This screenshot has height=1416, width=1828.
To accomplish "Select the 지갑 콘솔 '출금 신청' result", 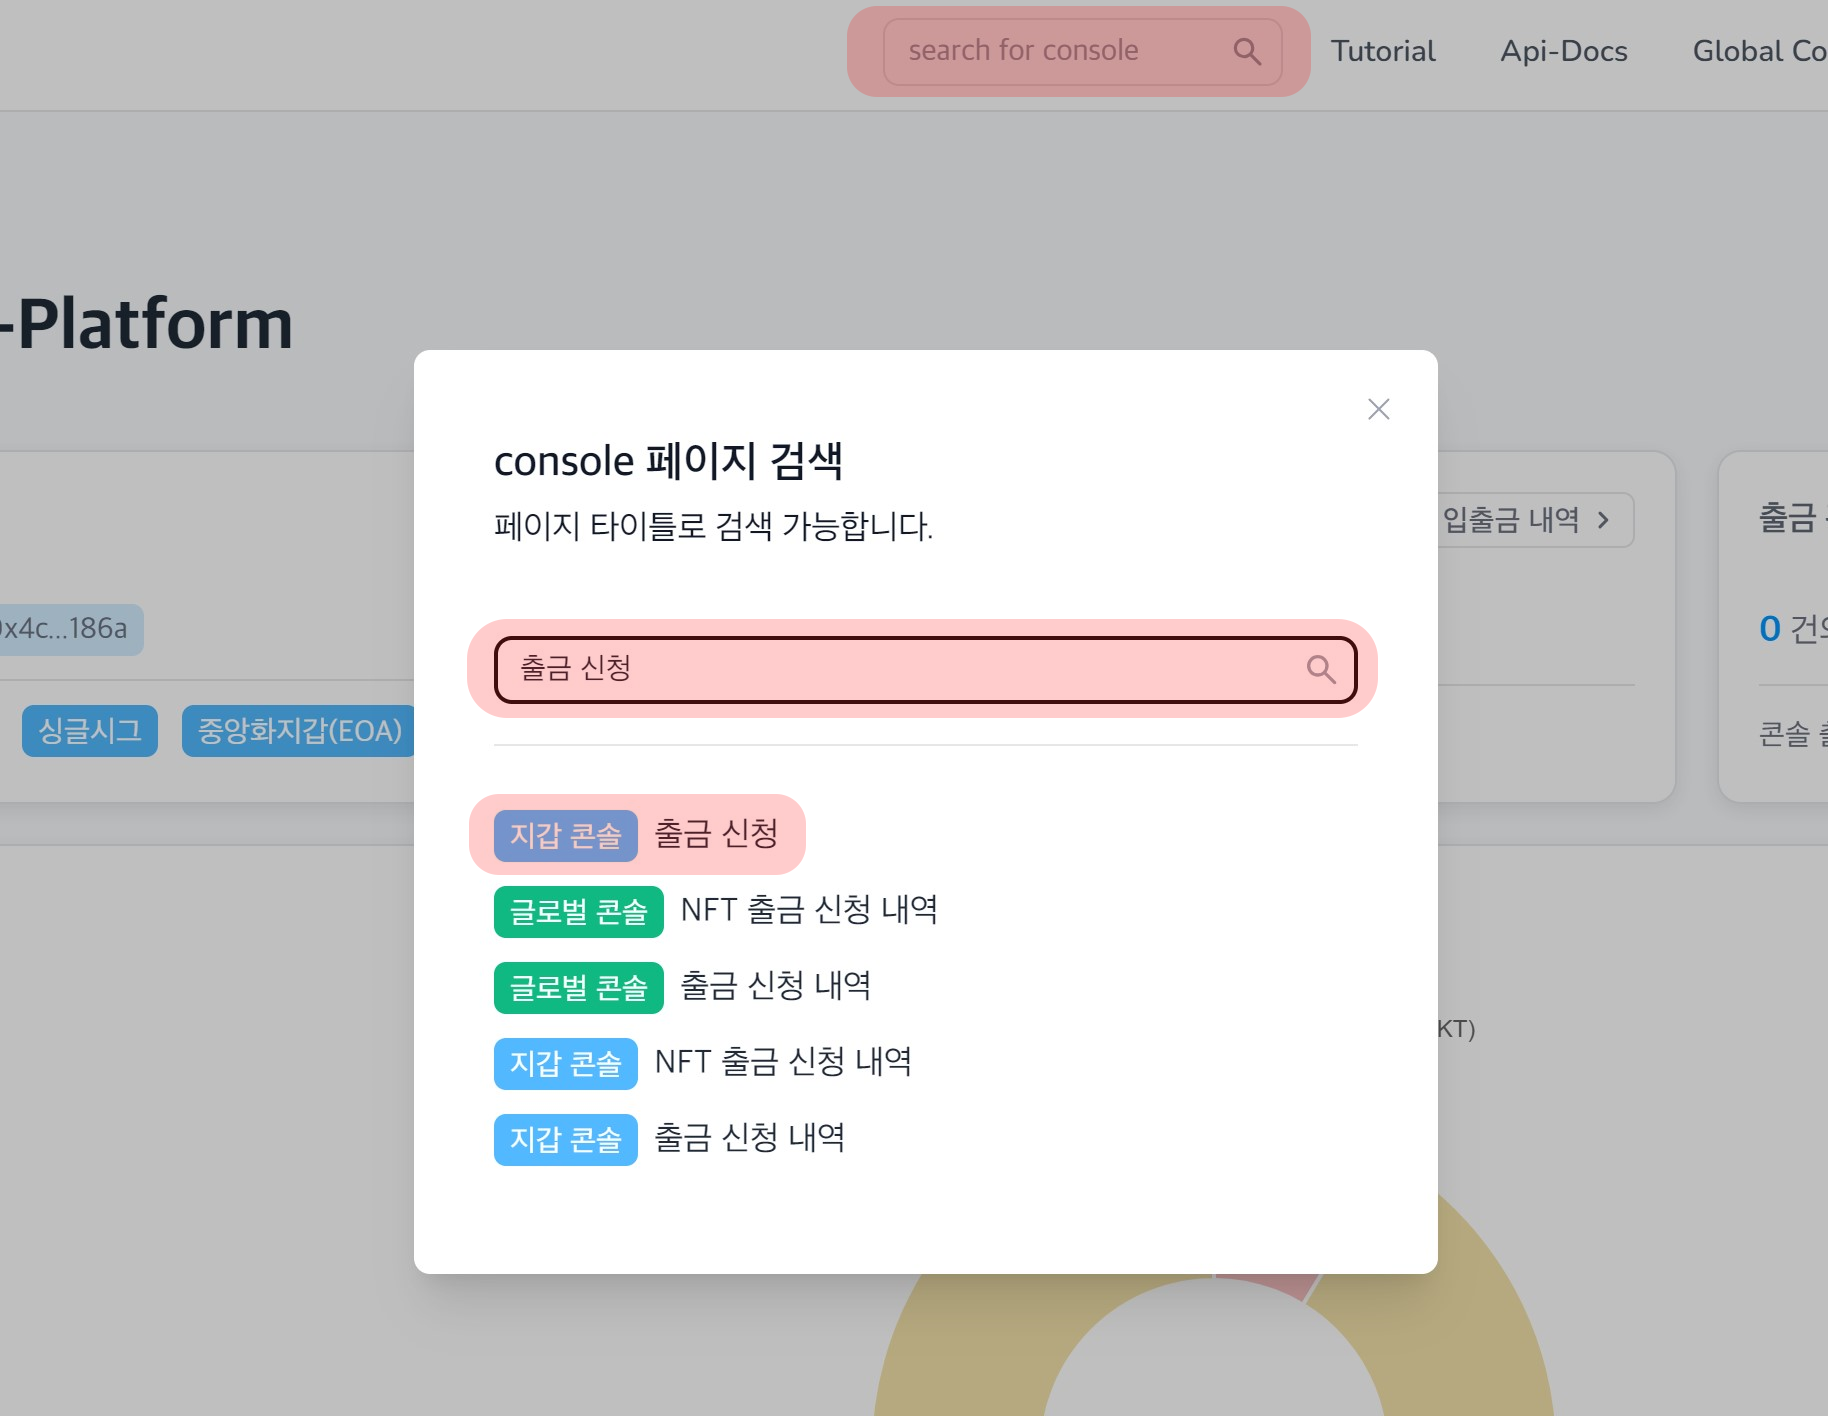I will (637, 835).
